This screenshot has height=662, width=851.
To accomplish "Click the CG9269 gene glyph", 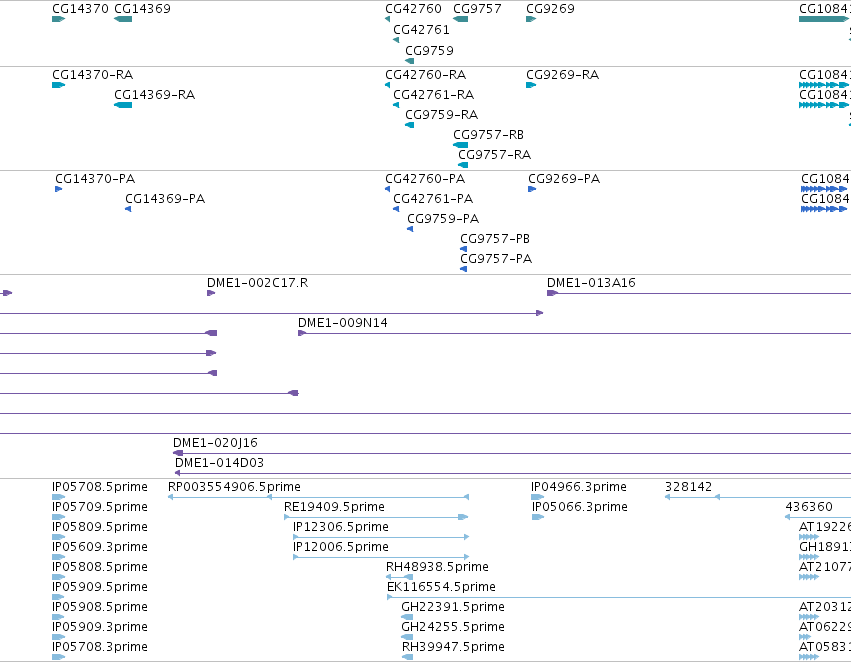I will 531,19.
